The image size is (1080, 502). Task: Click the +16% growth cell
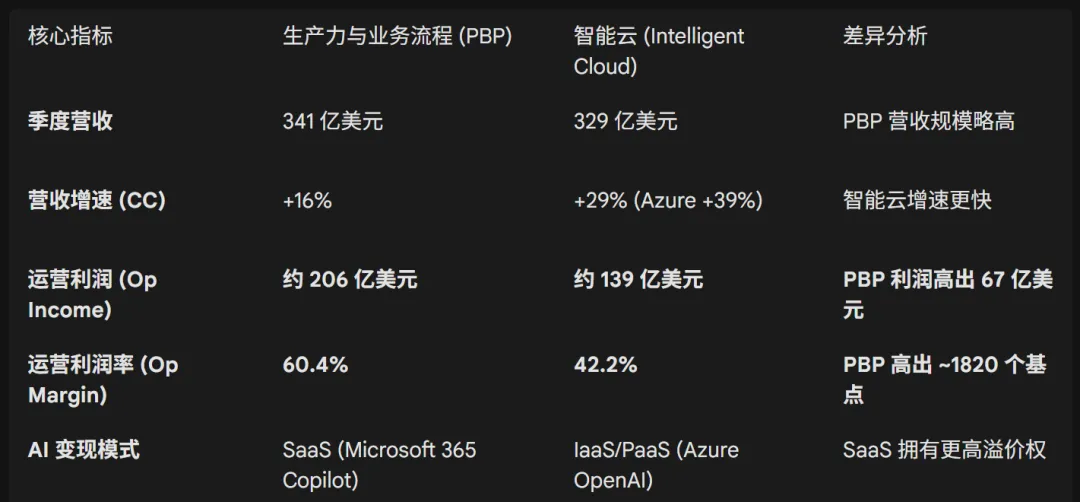[307, 200]
